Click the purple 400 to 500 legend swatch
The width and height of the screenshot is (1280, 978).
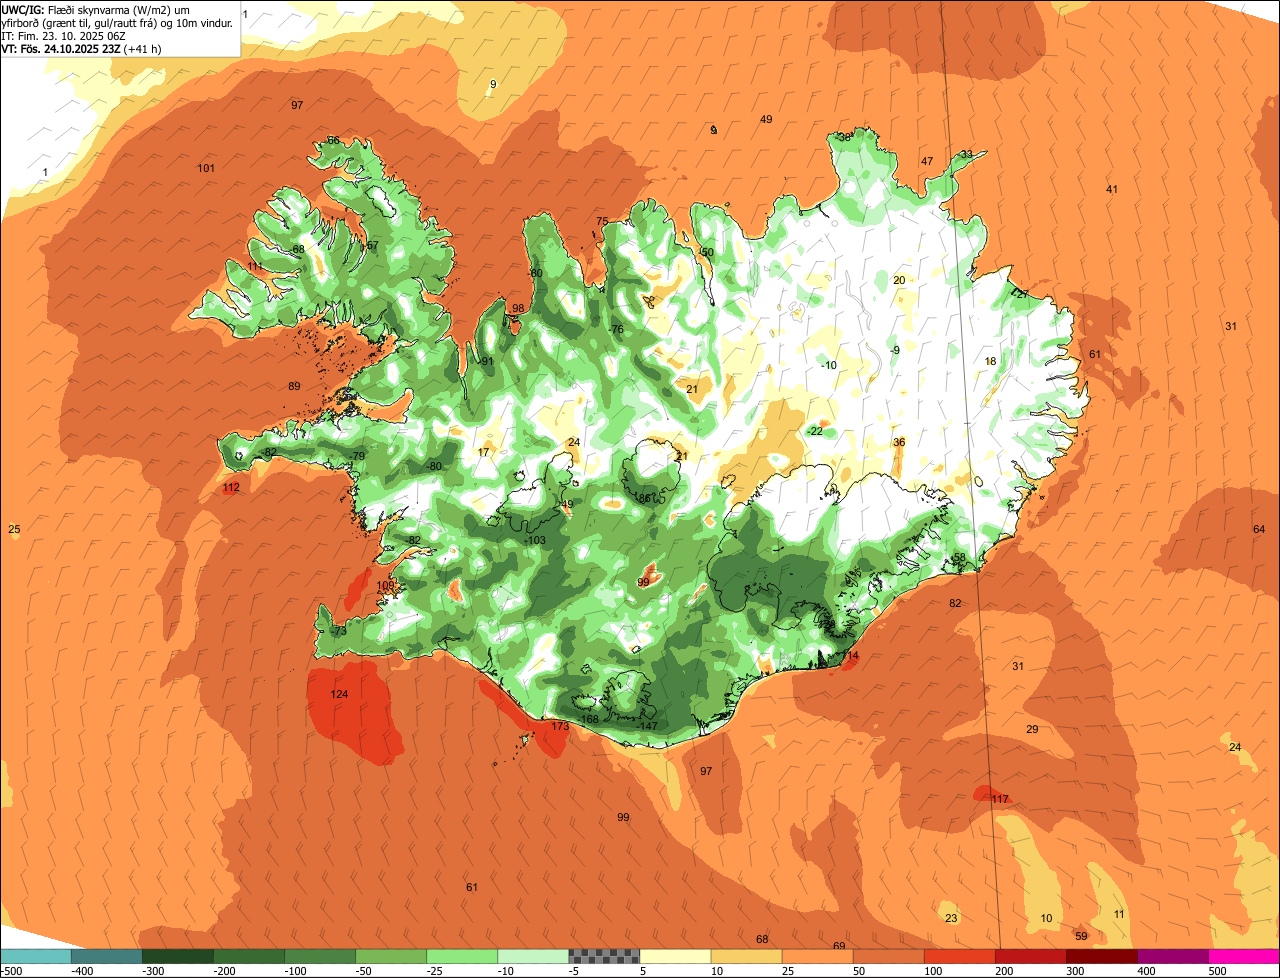(x=1171, y=955)
